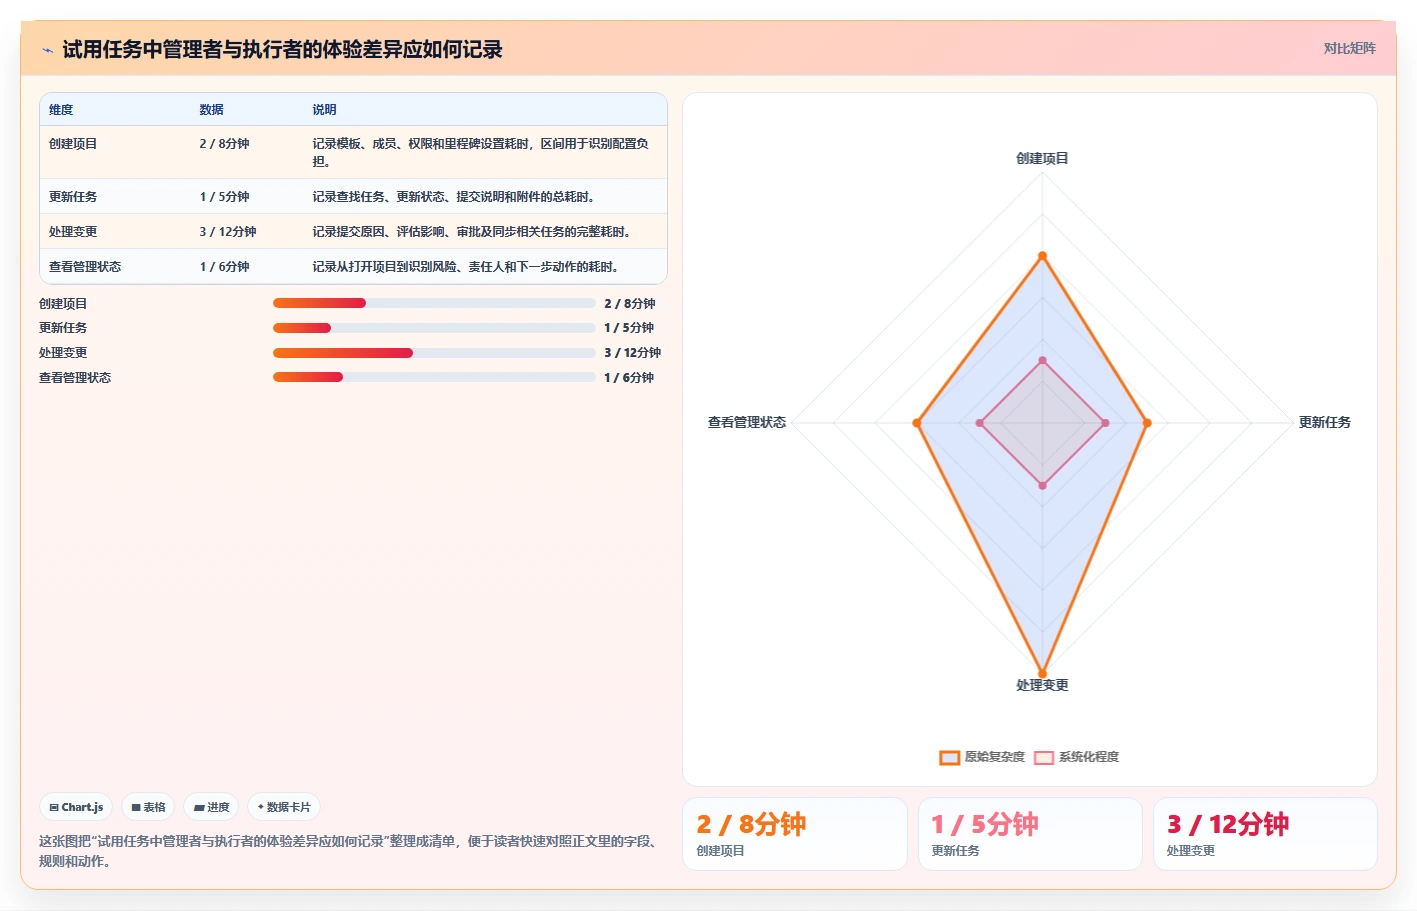Screen dimensions: 1417x911
Task: Click description starting 记录提交原因
Action: pyautogui.click(x=474, y=232)
